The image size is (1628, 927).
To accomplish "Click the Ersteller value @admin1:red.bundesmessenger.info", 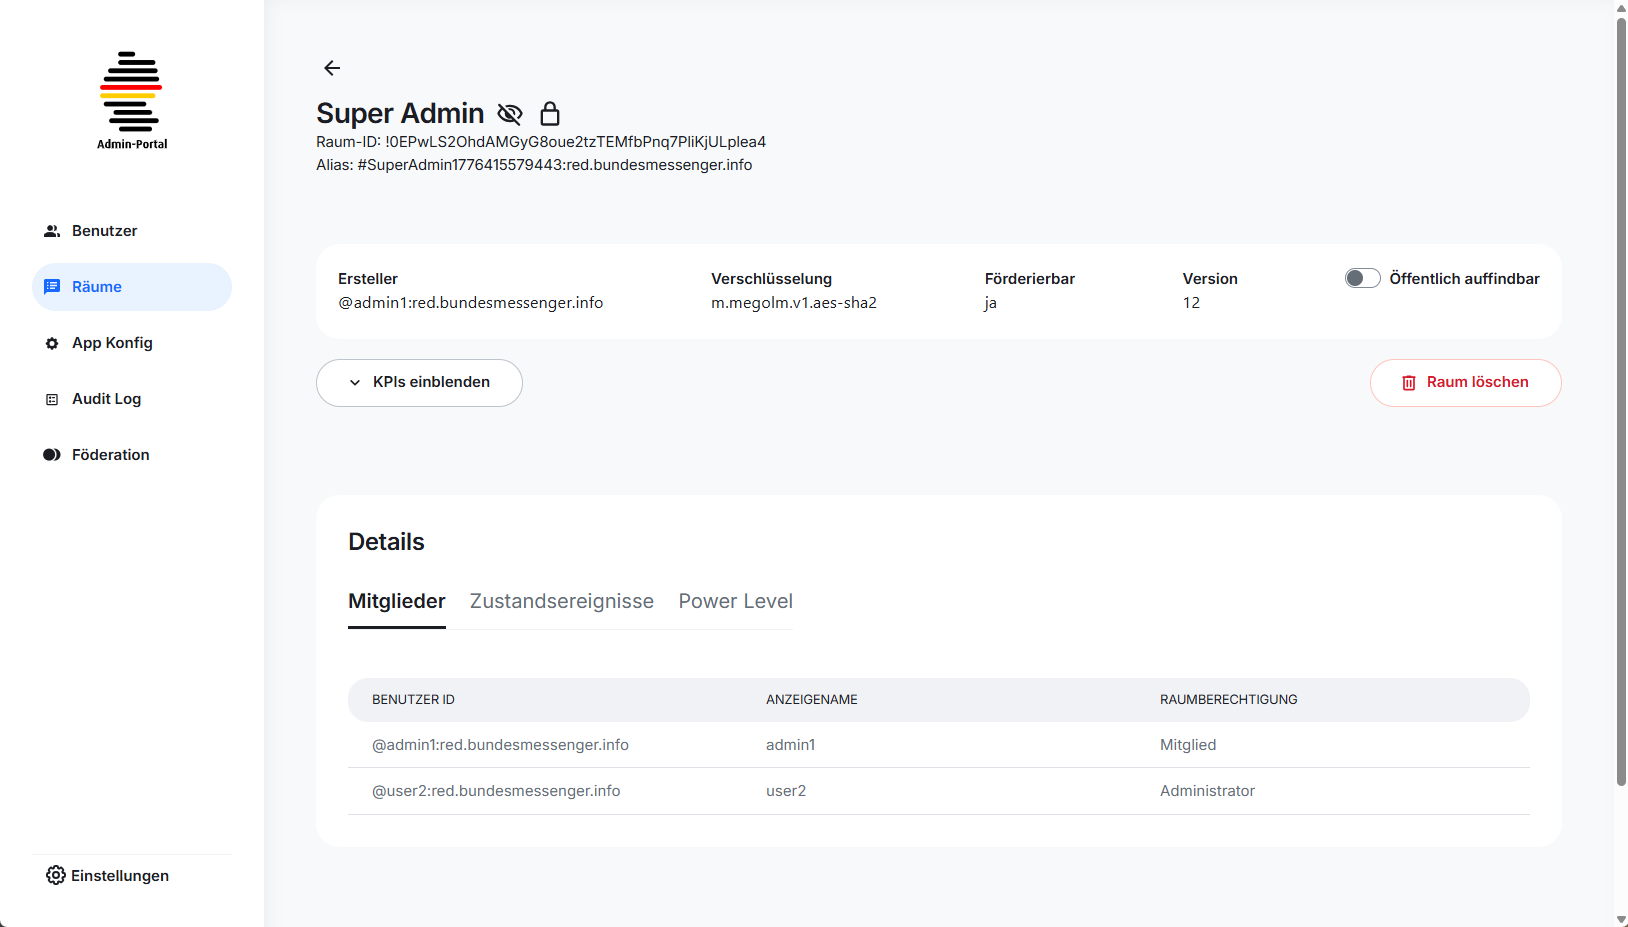I will [x=471, y=303].
